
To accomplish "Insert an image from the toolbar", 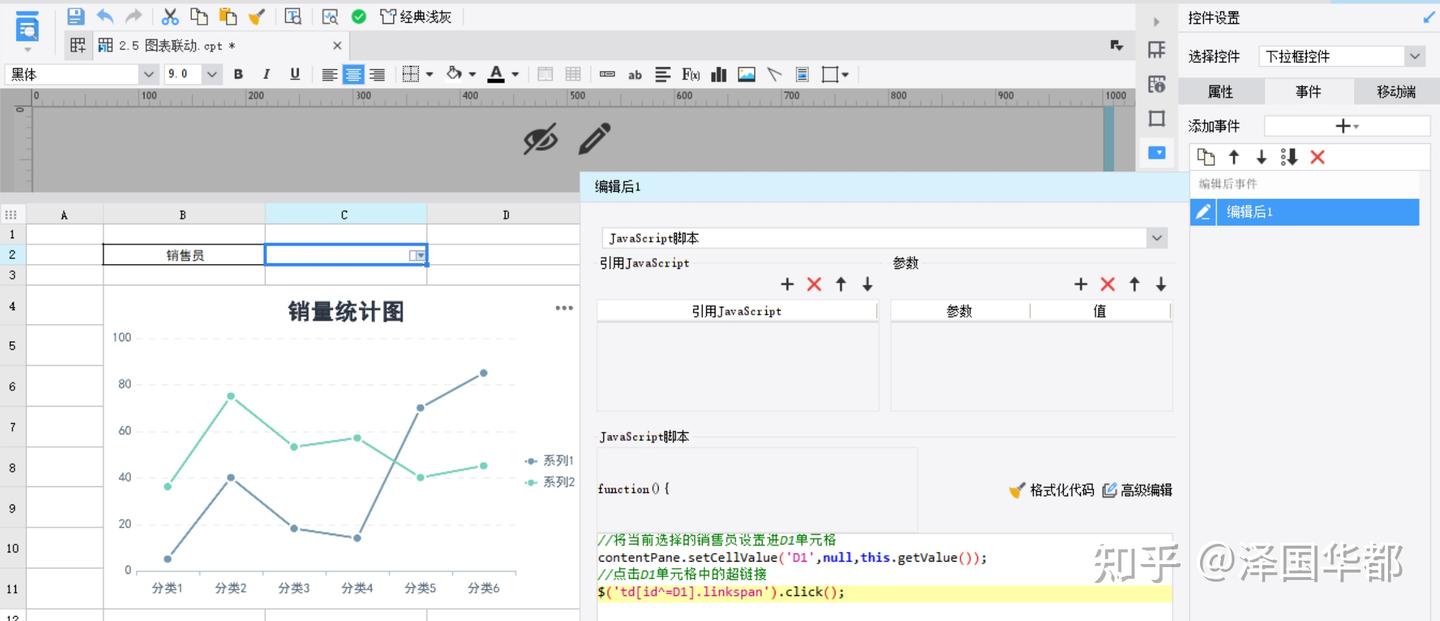I will [746, 74].
